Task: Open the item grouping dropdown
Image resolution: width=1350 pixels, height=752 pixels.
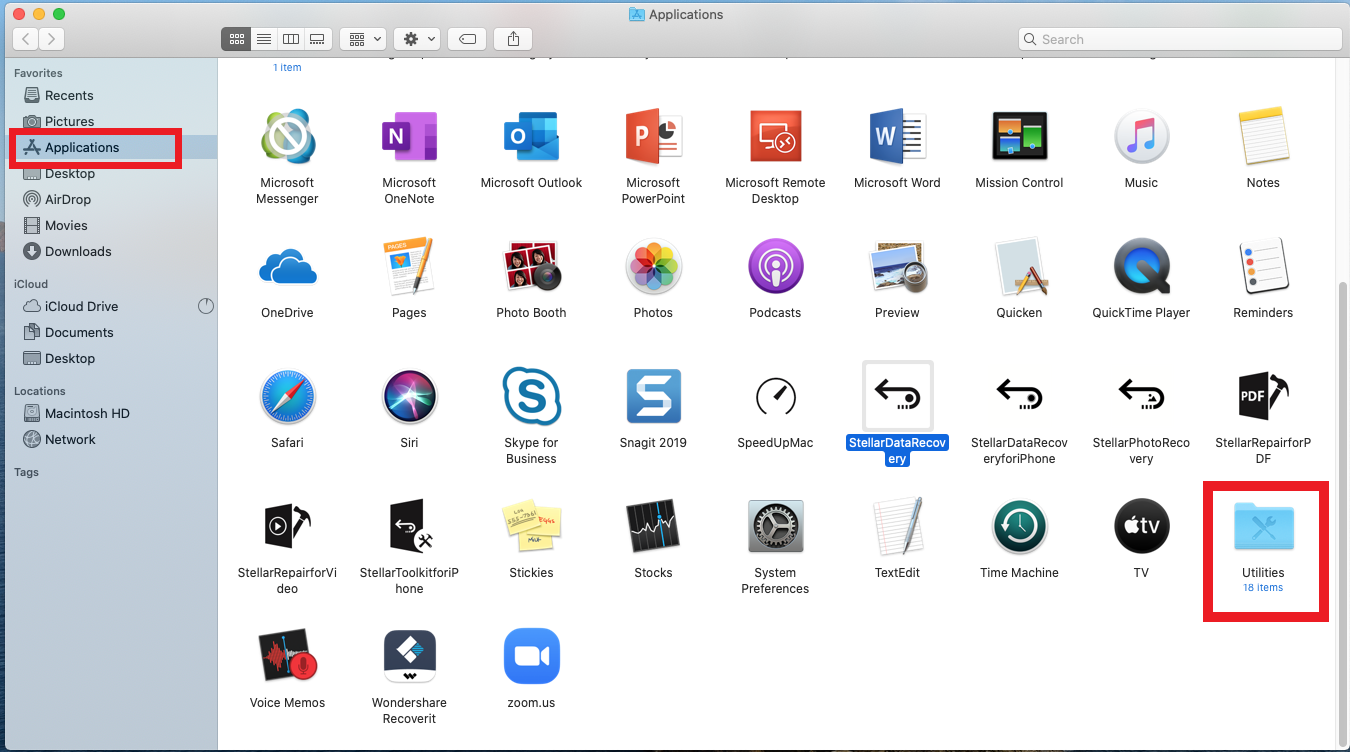Action: pyautogui.click(x=362, y=38)
